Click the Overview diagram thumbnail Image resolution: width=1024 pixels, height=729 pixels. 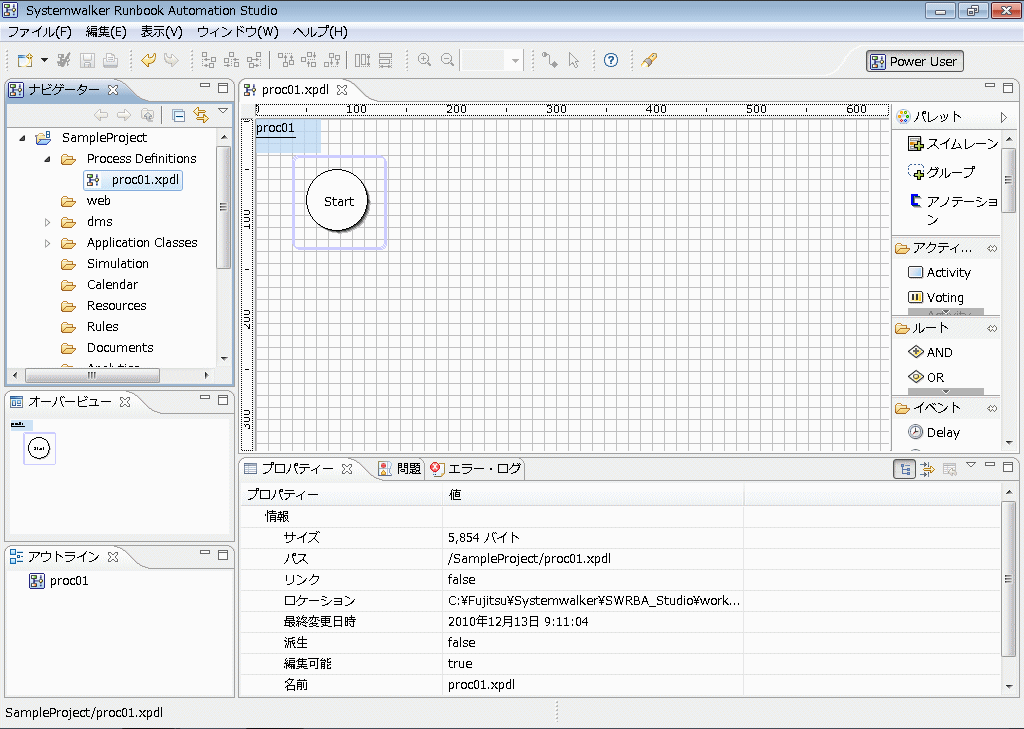[39, 448]
